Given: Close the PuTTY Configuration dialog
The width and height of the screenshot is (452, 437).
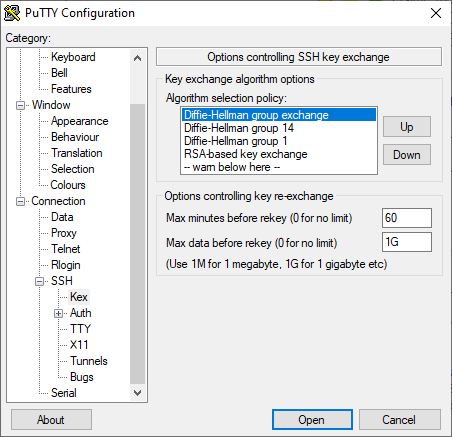Looking at the screenshot, I should (x=436, y=13).
